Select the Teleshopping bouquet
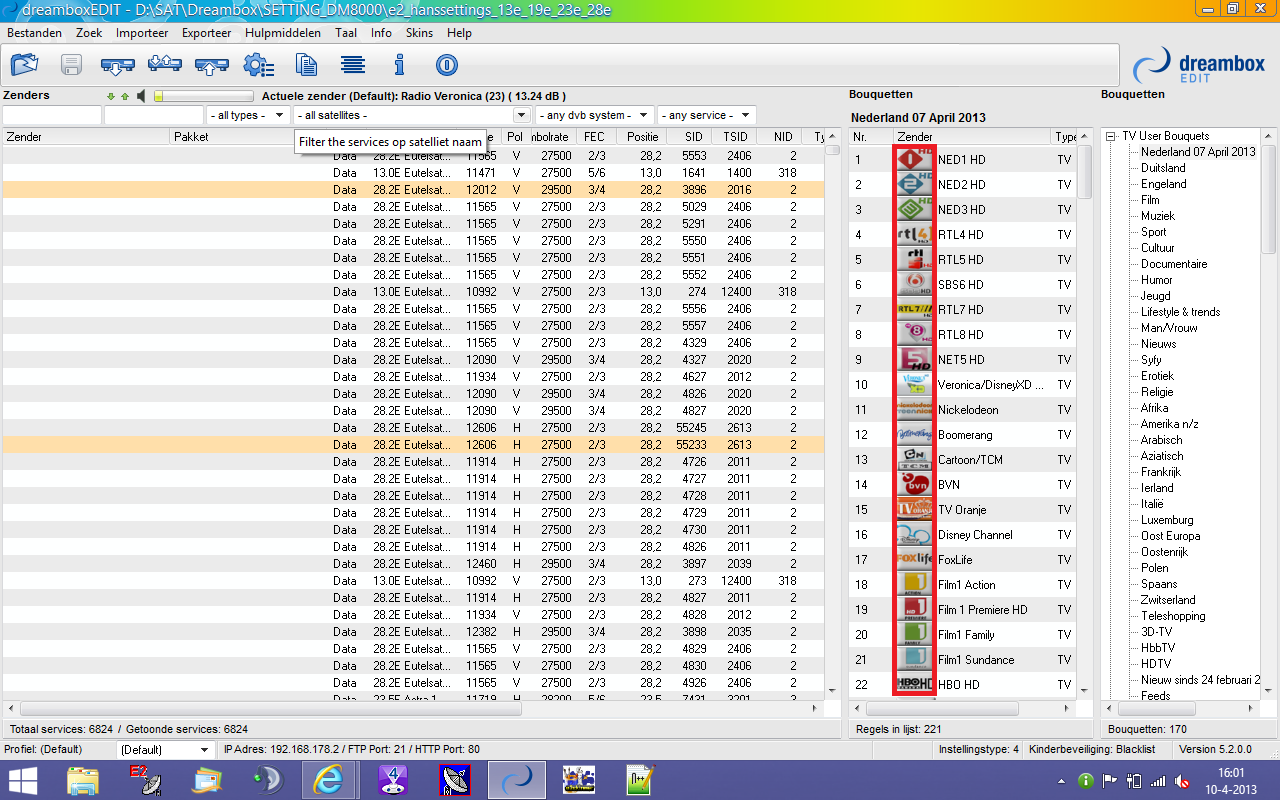Viewport: 1280px width, 800px height. pyautogui.click(x=1173, y=616)
